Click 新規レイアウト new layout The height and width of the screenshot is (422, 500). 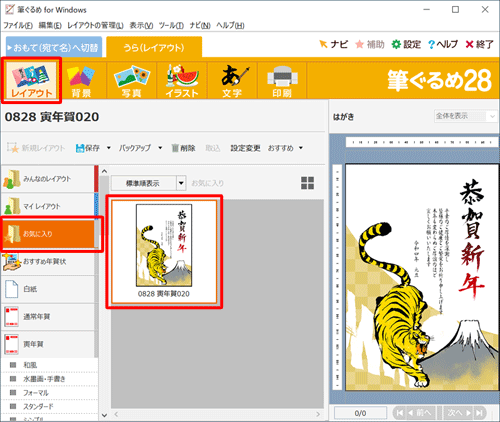[36, 148]
